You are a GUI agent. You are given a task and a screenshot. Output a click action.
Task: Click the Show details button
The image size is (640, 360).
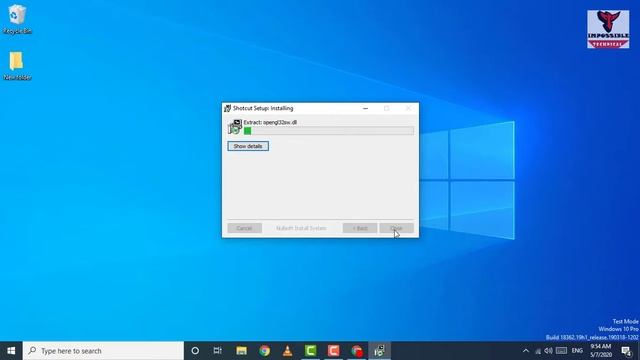tap(248, 146)
